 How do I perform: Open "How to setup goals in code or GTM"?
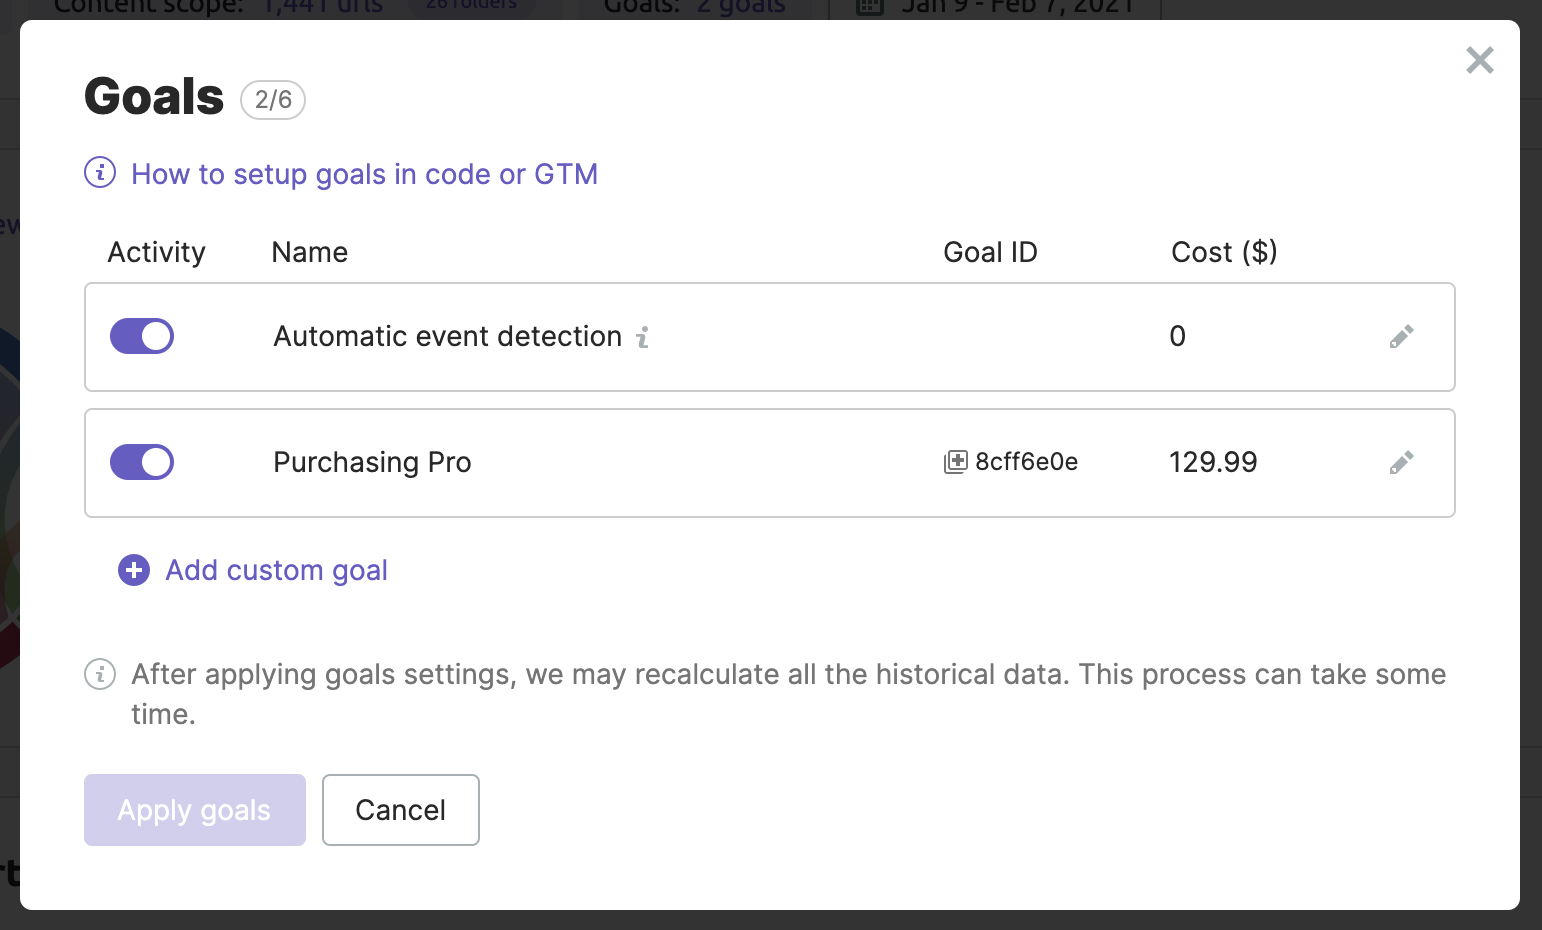(364, 173)
